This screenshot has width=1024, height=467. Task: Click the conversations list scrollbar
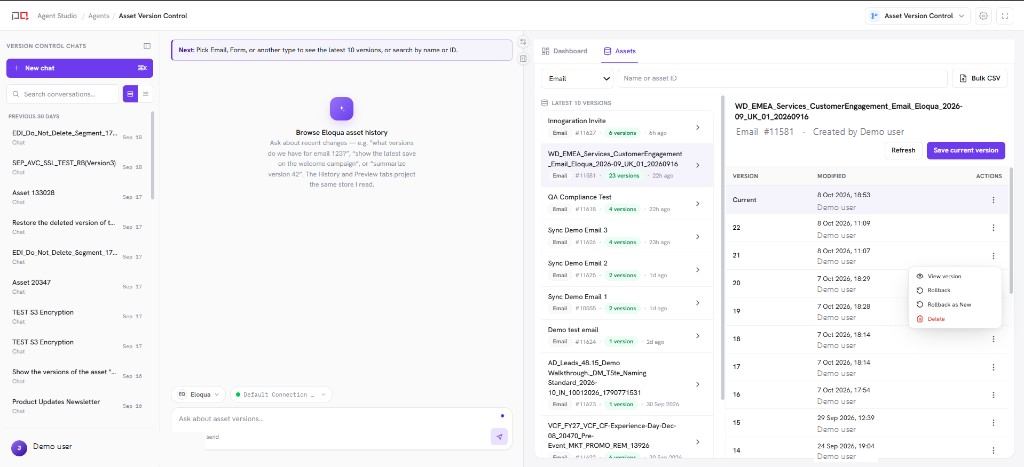(x=153, y=155)
